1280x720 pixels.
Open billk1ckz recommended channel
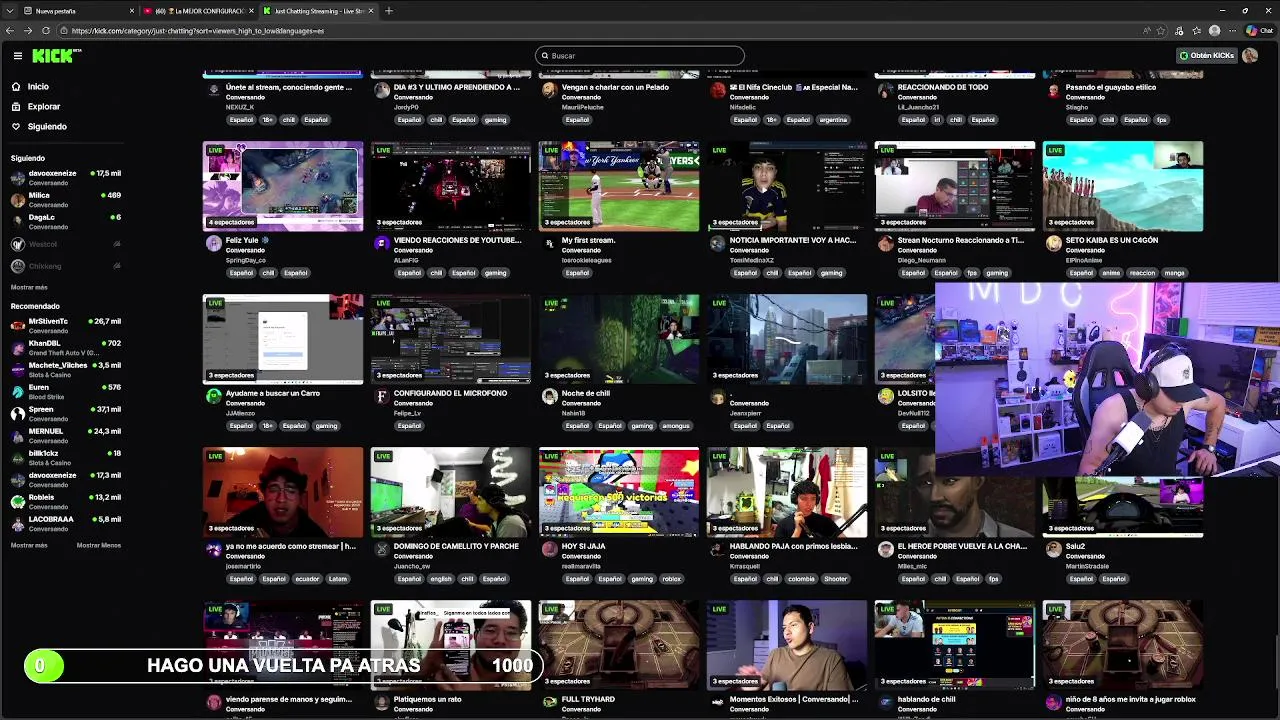point(65,457)
